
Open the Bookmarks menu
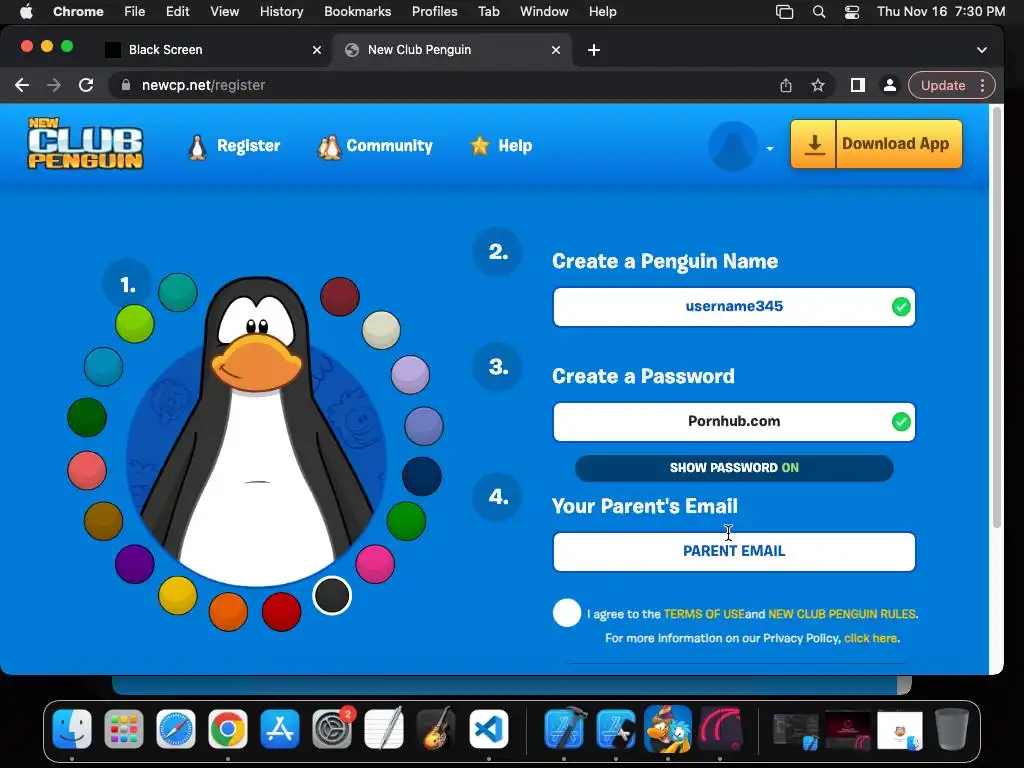[x=357, y=12]
